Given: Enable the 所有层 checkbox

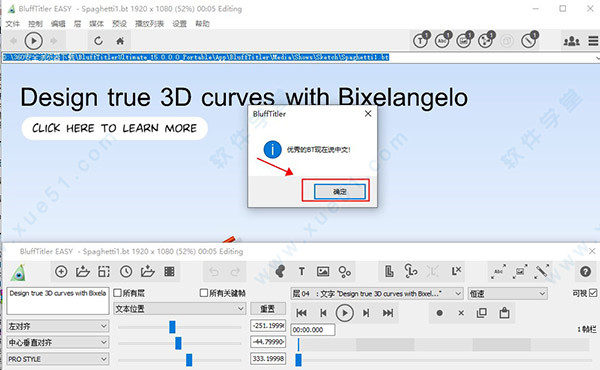Looking at the screenshot, I should [x=117, y=293].
